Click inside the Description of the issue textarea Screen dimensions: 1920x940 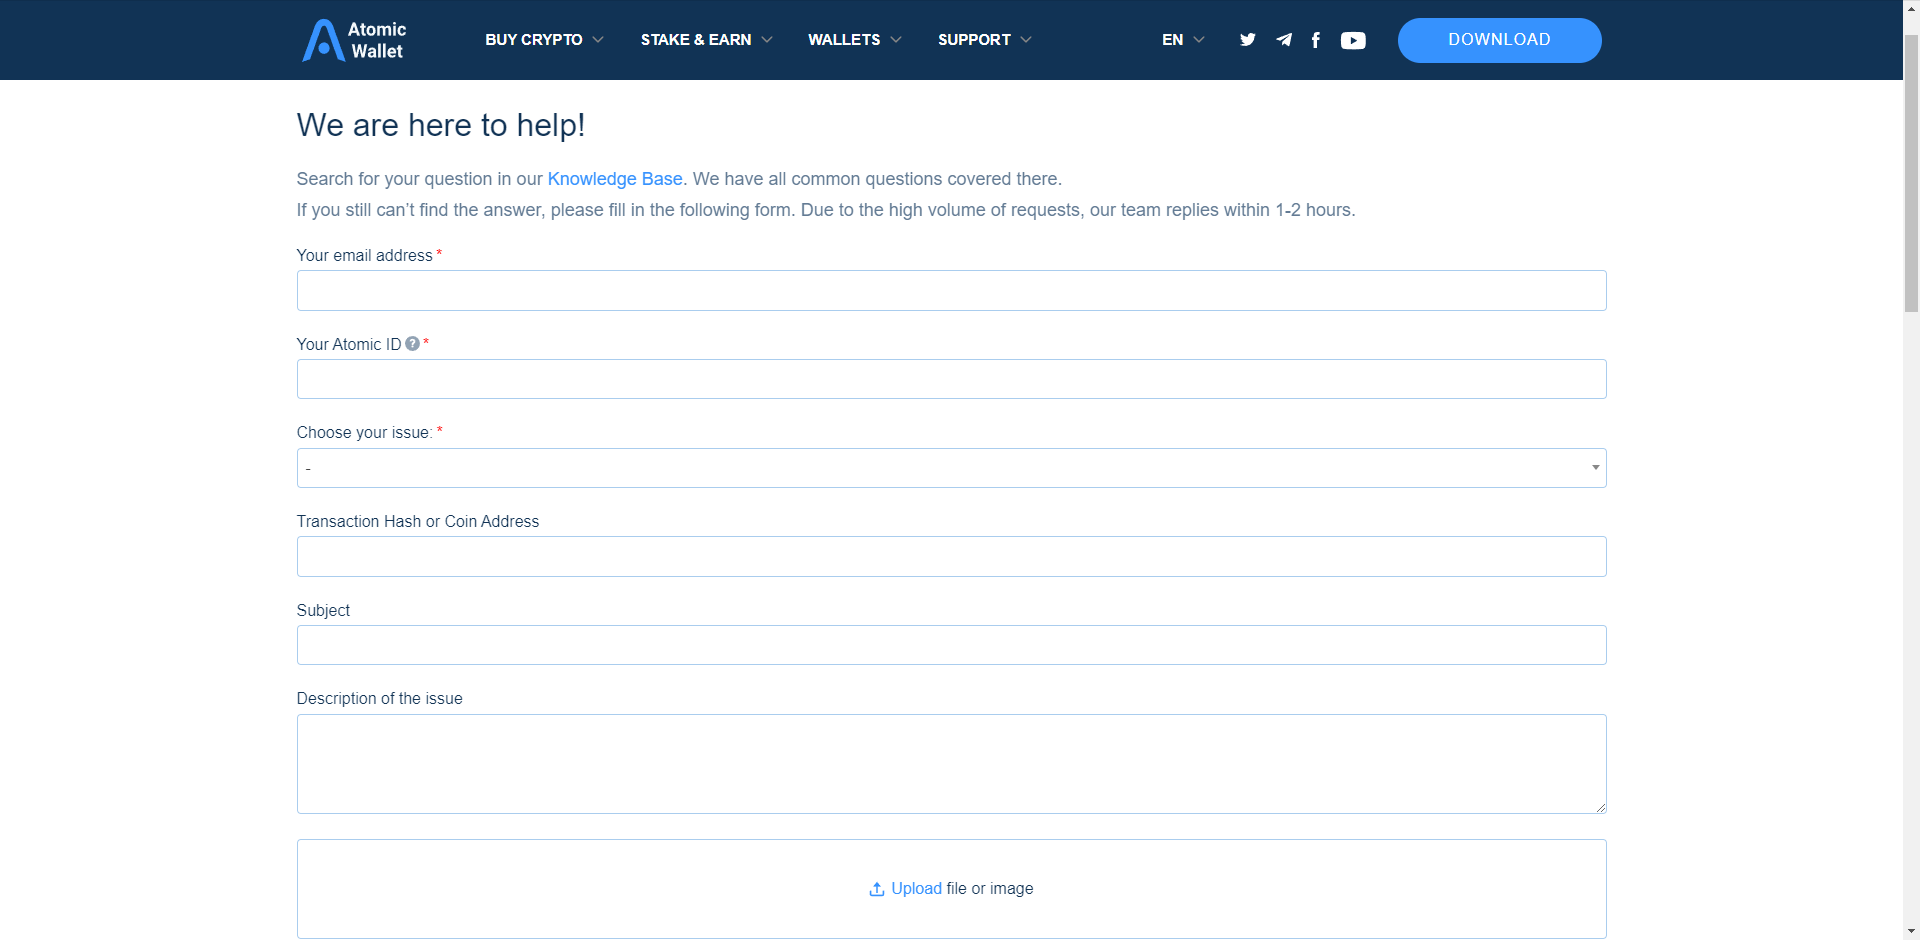pos(951,764)
